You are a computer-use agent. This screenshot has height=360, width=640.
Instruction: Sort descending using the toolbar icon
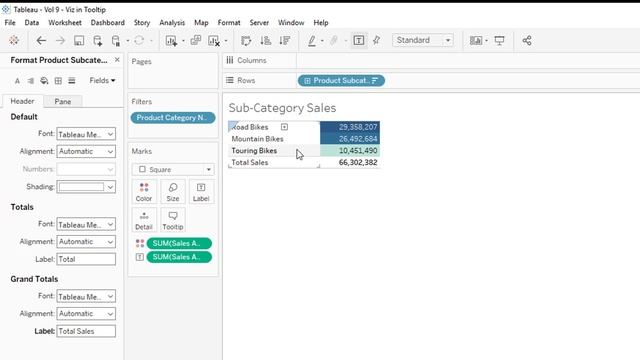tap(284, 40)
